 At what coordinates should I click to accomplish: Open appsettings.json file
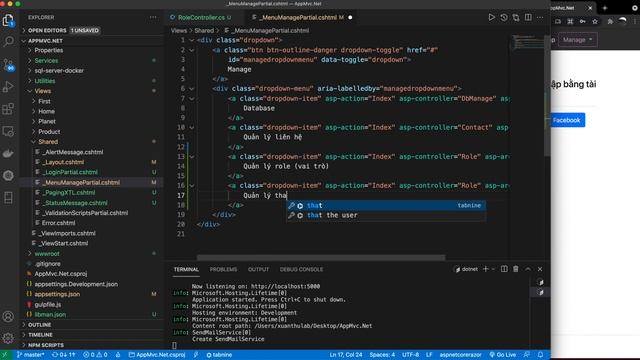[57, 294]
